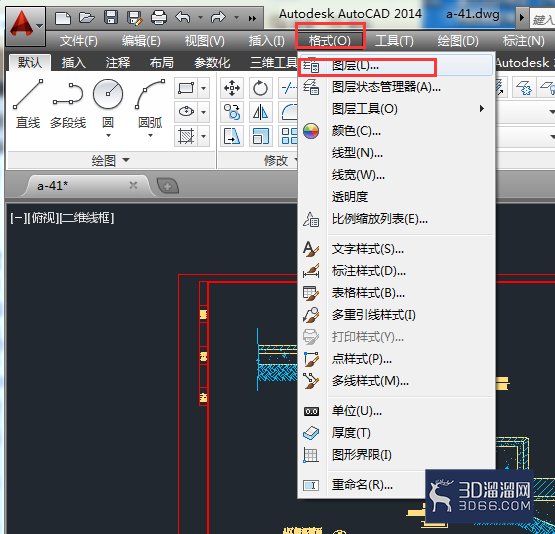Screen dimensions: 555x534
Task: Open the 编辑(E) menu
Action: click(141, 41)
